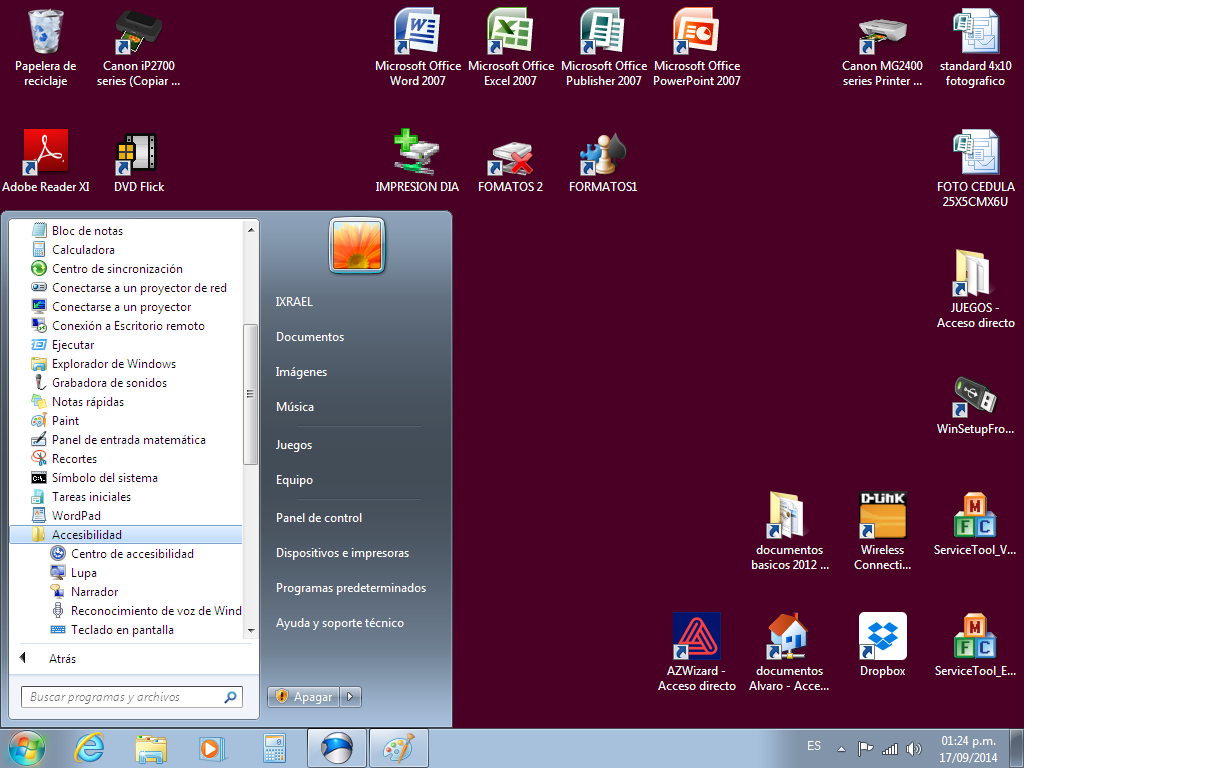Expand the Apagar options arrow
The width and height of the screenshot is (1223, 768).
351,697
